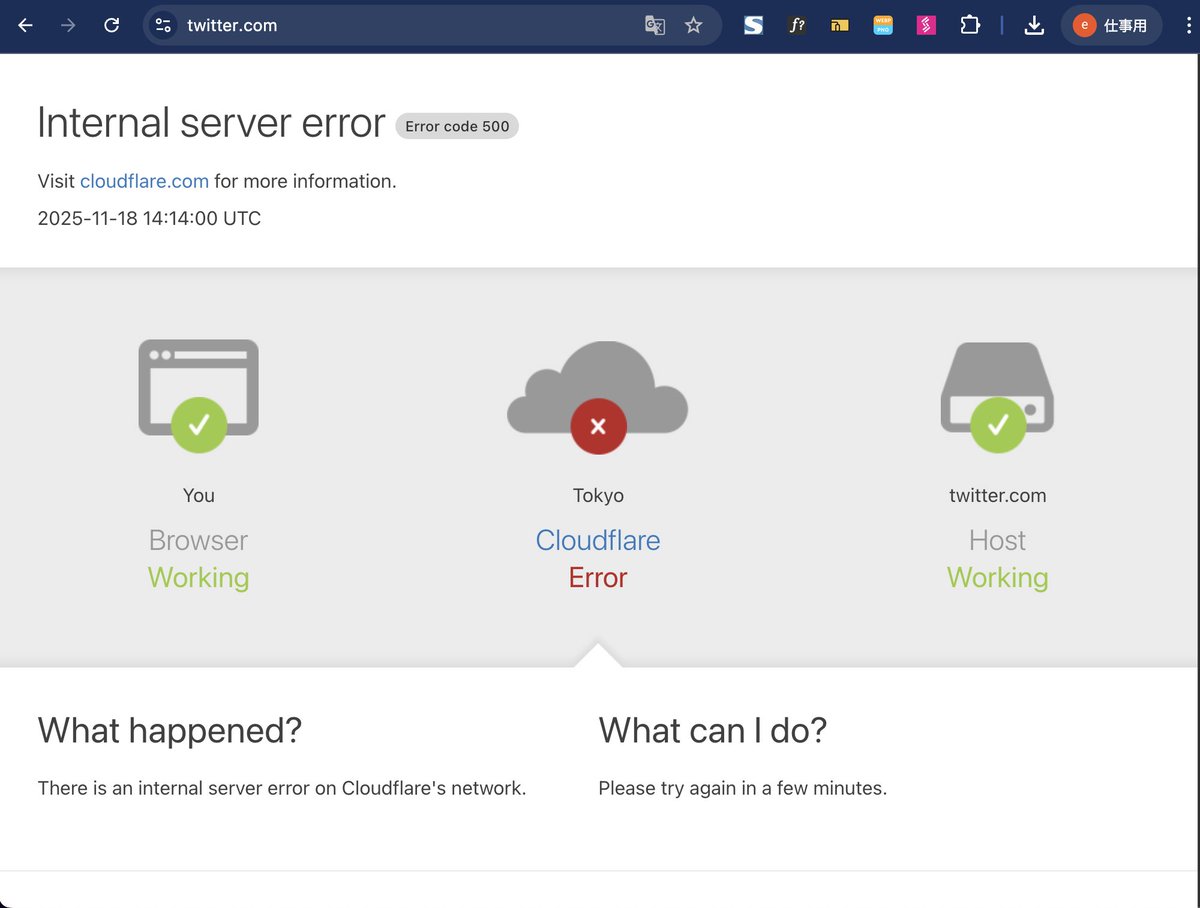
Task: Click the Internal server error heading
Action: pos(211,123)
